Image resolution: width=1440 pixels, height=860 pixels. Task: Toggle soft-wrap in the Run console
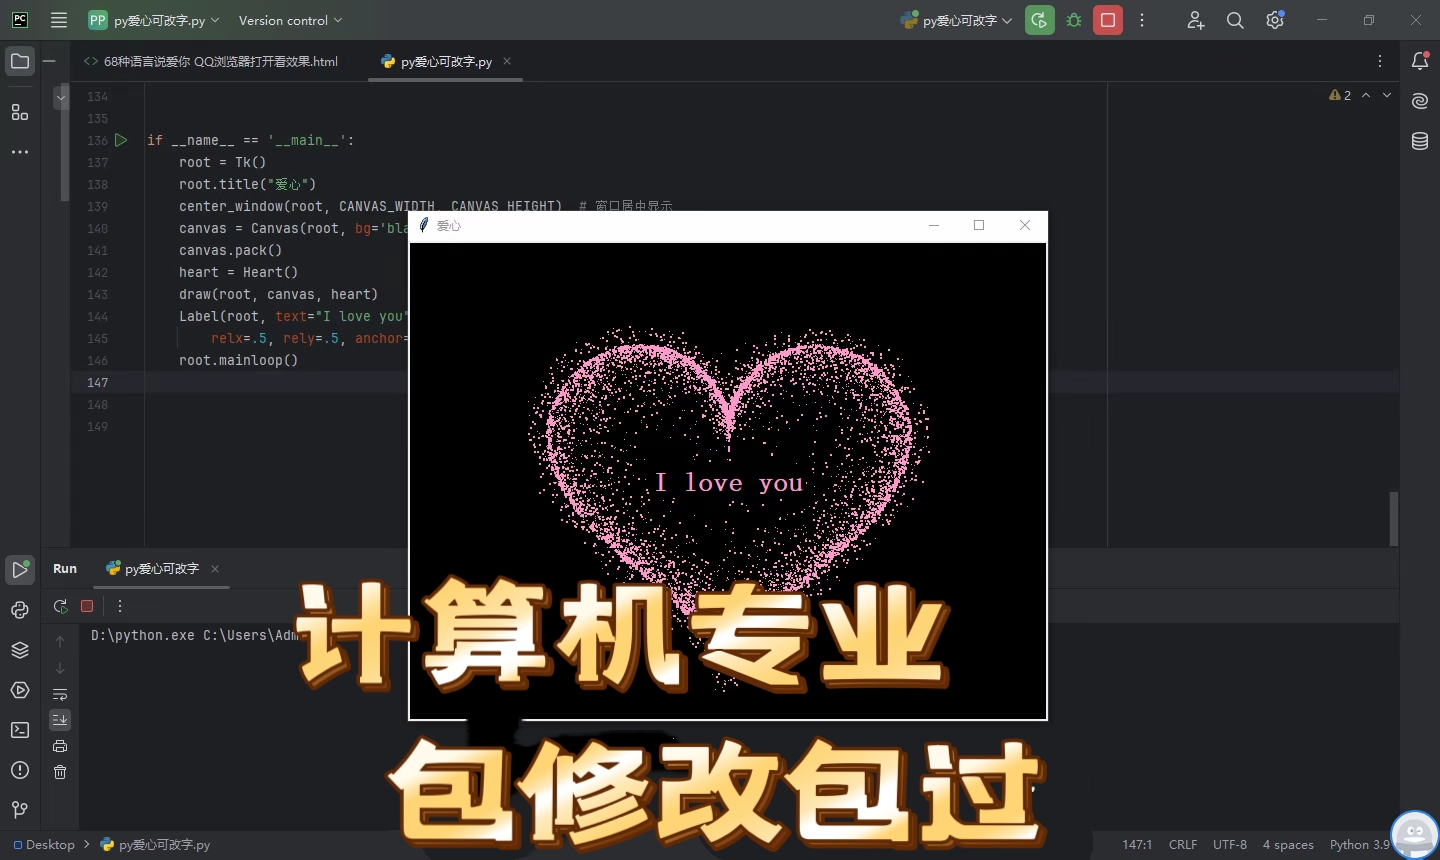coord(60,694)
